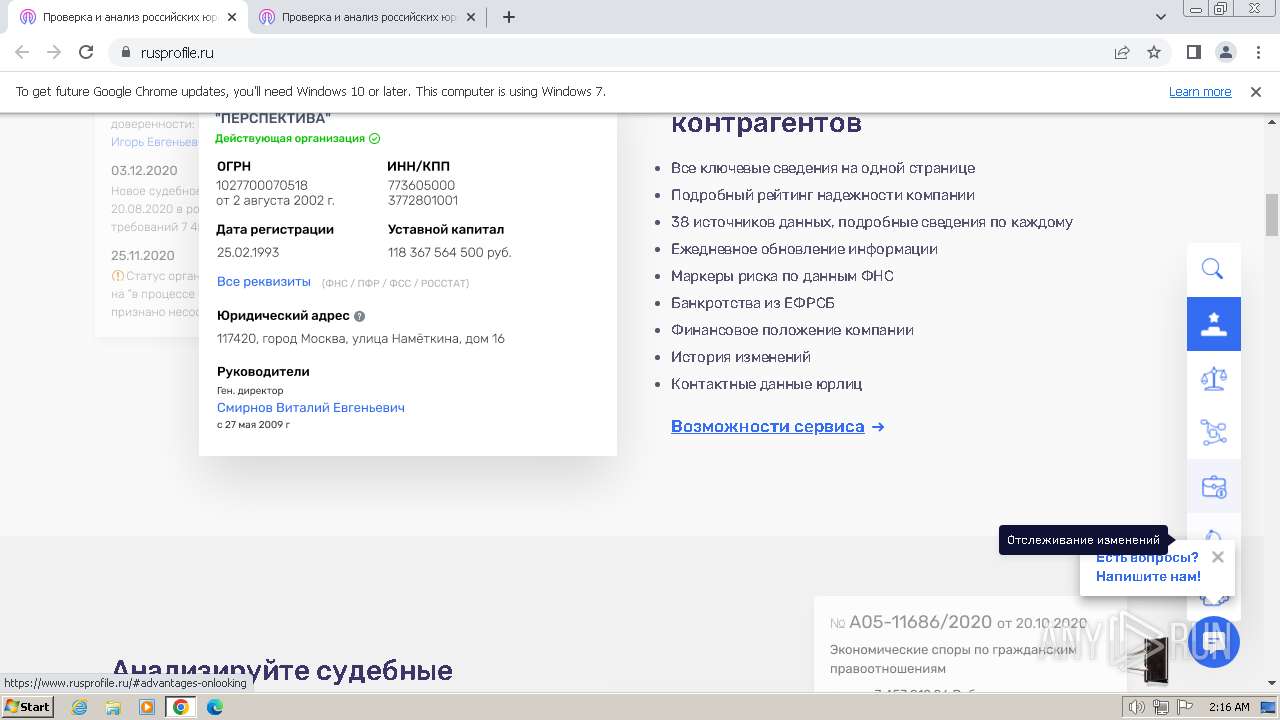Select the capital value 118 367 564 500 руб.
Screen dimensions: 1280x720
[x=450, y=253]
